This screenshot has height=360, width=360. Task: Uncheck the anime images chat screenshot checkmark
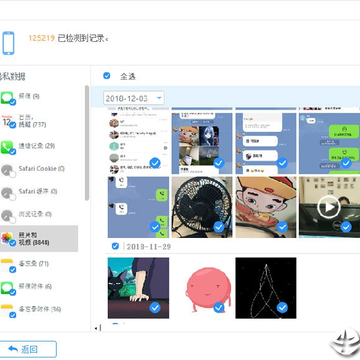pyautogui.click(x=219, y=163)
